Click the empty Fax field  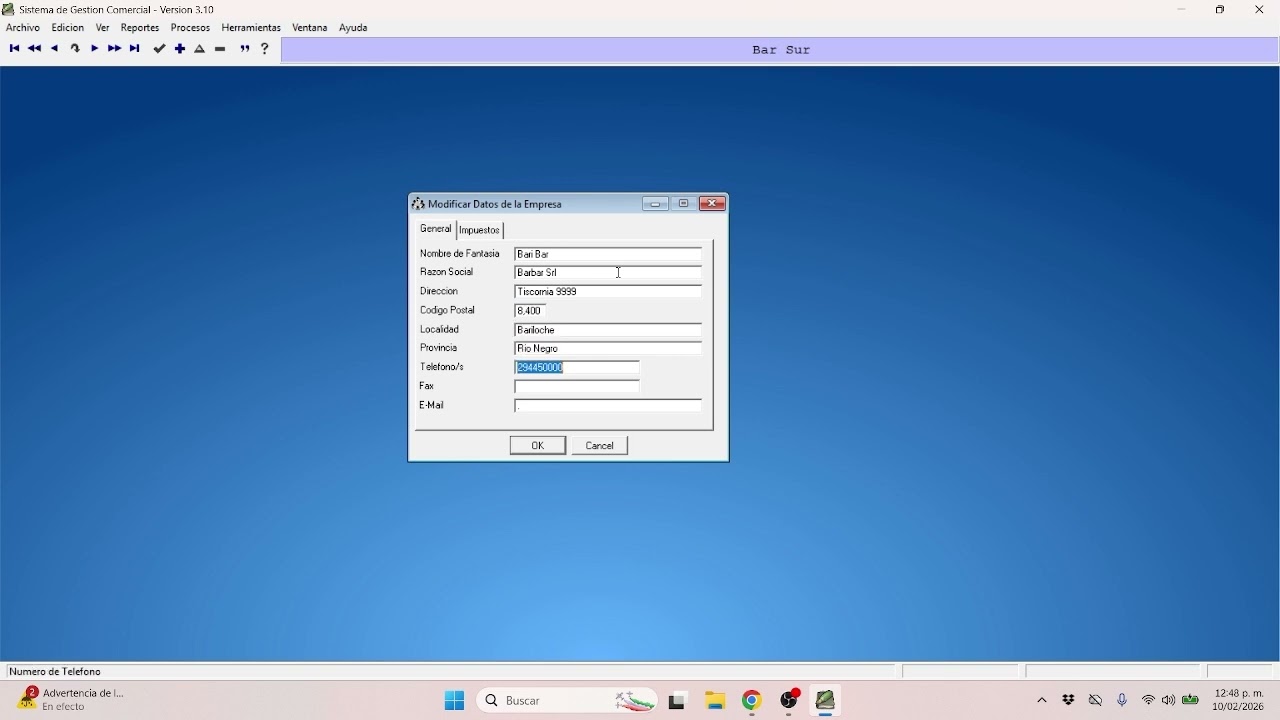577,387
